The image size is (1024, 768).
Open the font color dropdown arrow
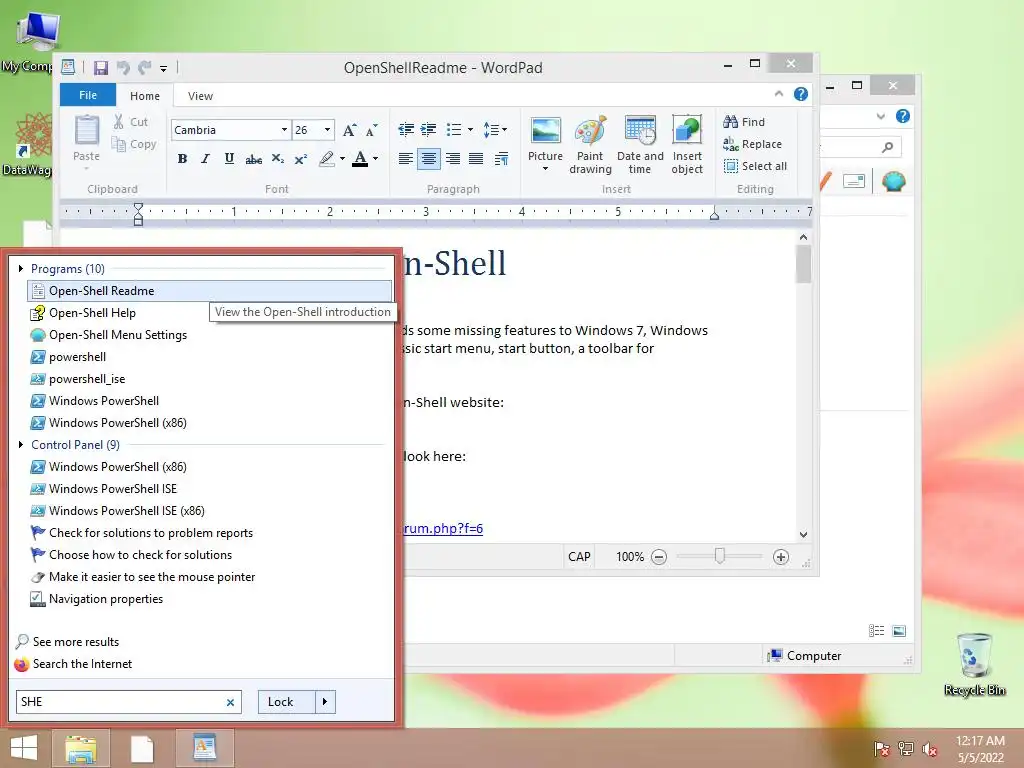(376, 159)
